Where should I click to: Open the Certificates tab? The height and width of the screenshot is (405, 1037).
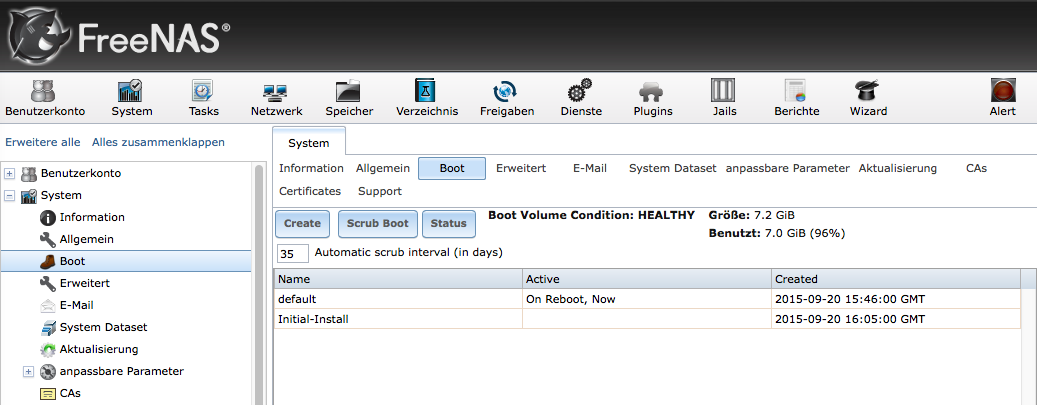coord(310,191)
